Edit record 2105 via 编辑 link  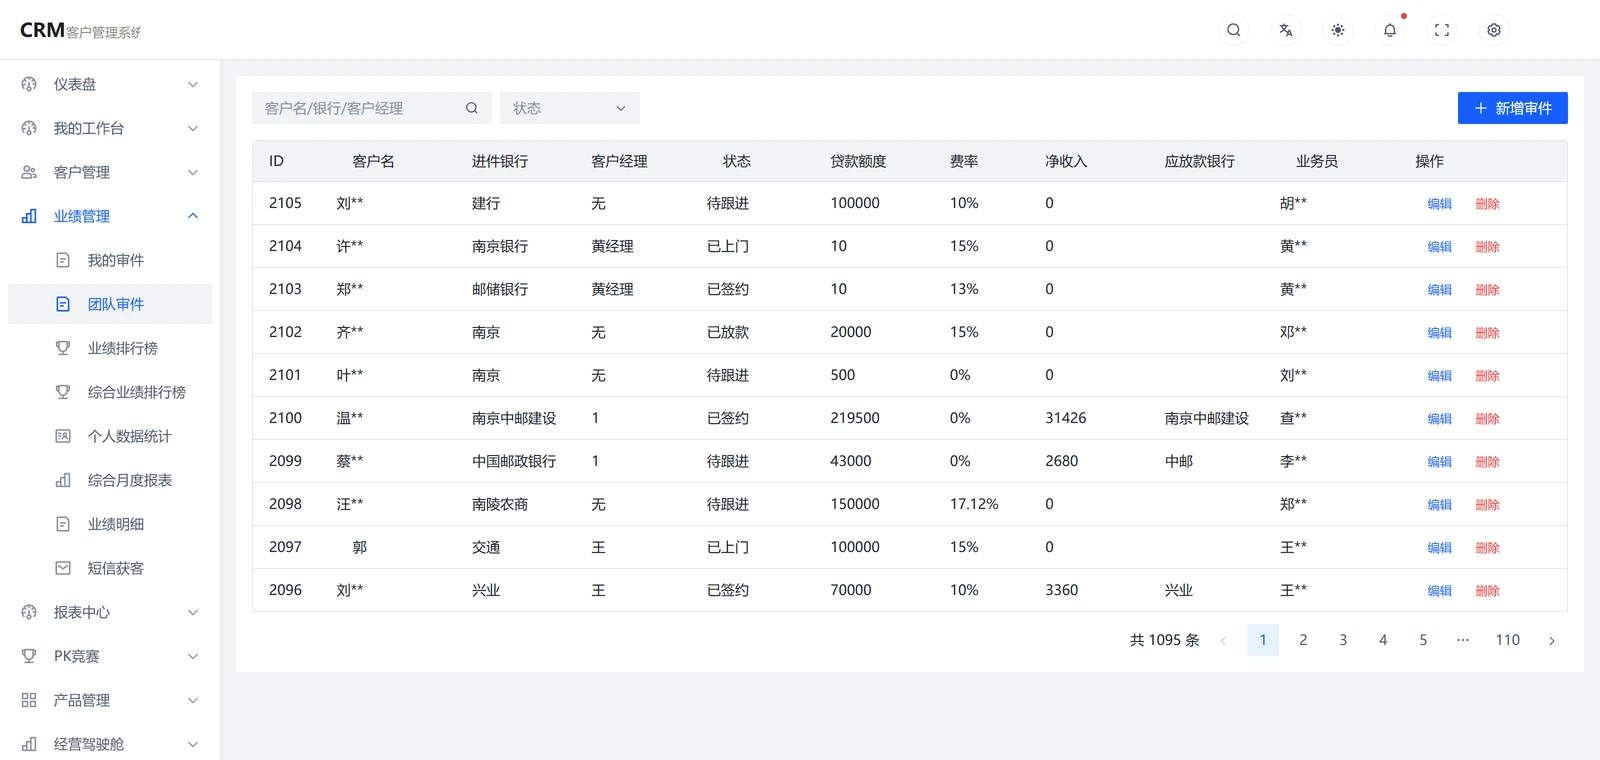click(x=1440, y=204)
